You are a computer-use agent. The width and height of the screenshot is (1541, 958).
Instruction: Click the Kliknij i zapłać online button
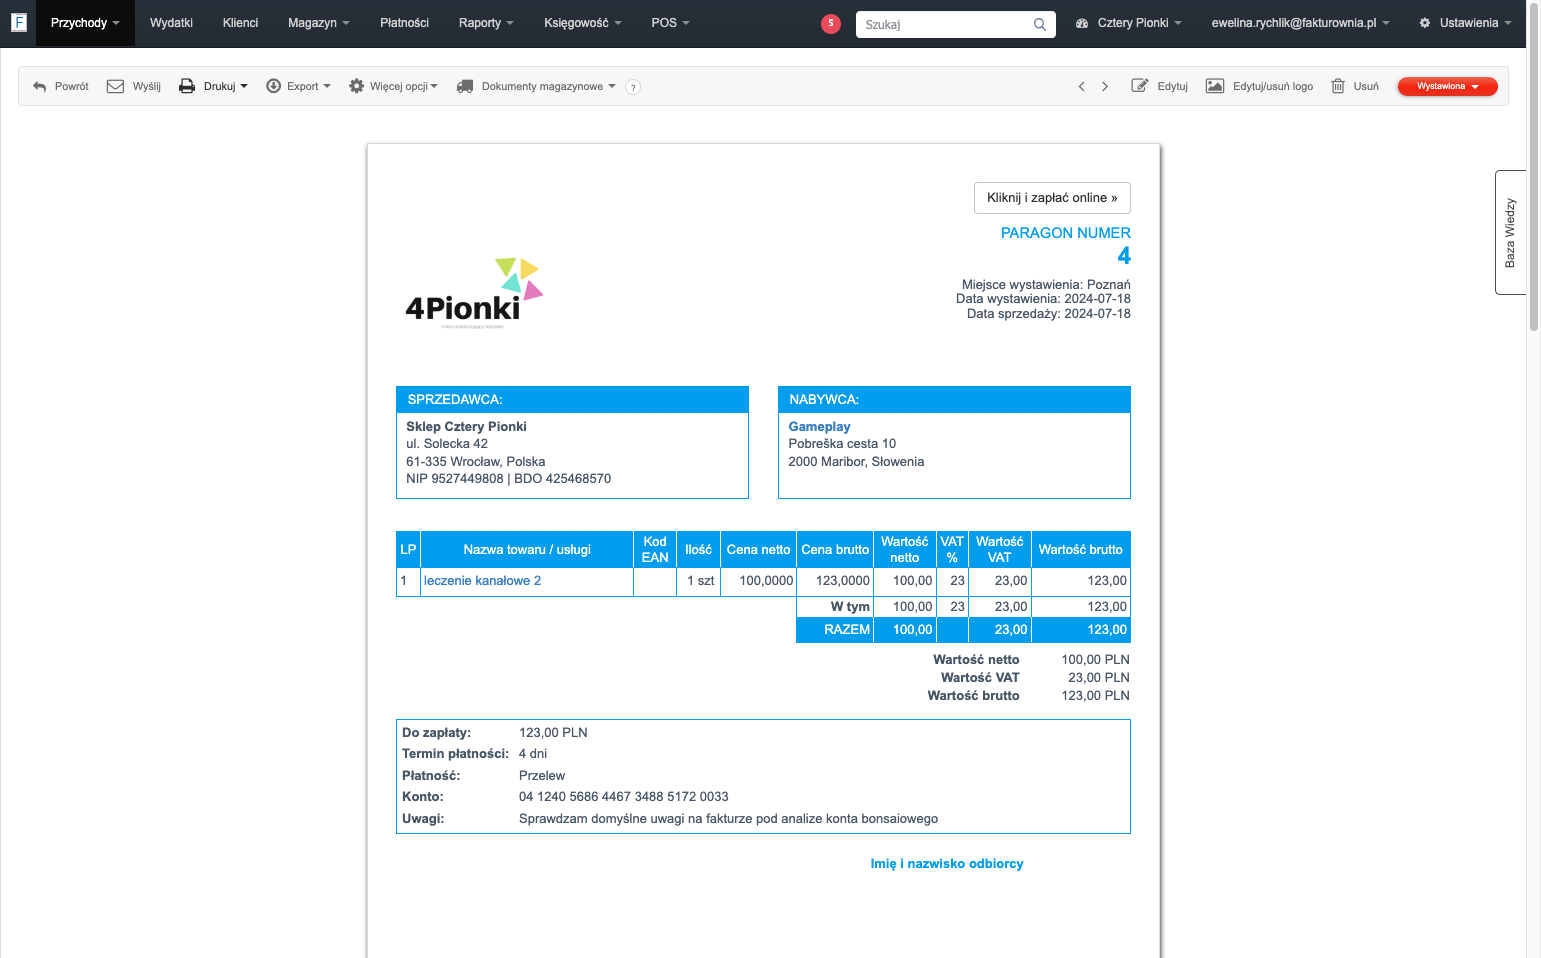point(1052,198)
